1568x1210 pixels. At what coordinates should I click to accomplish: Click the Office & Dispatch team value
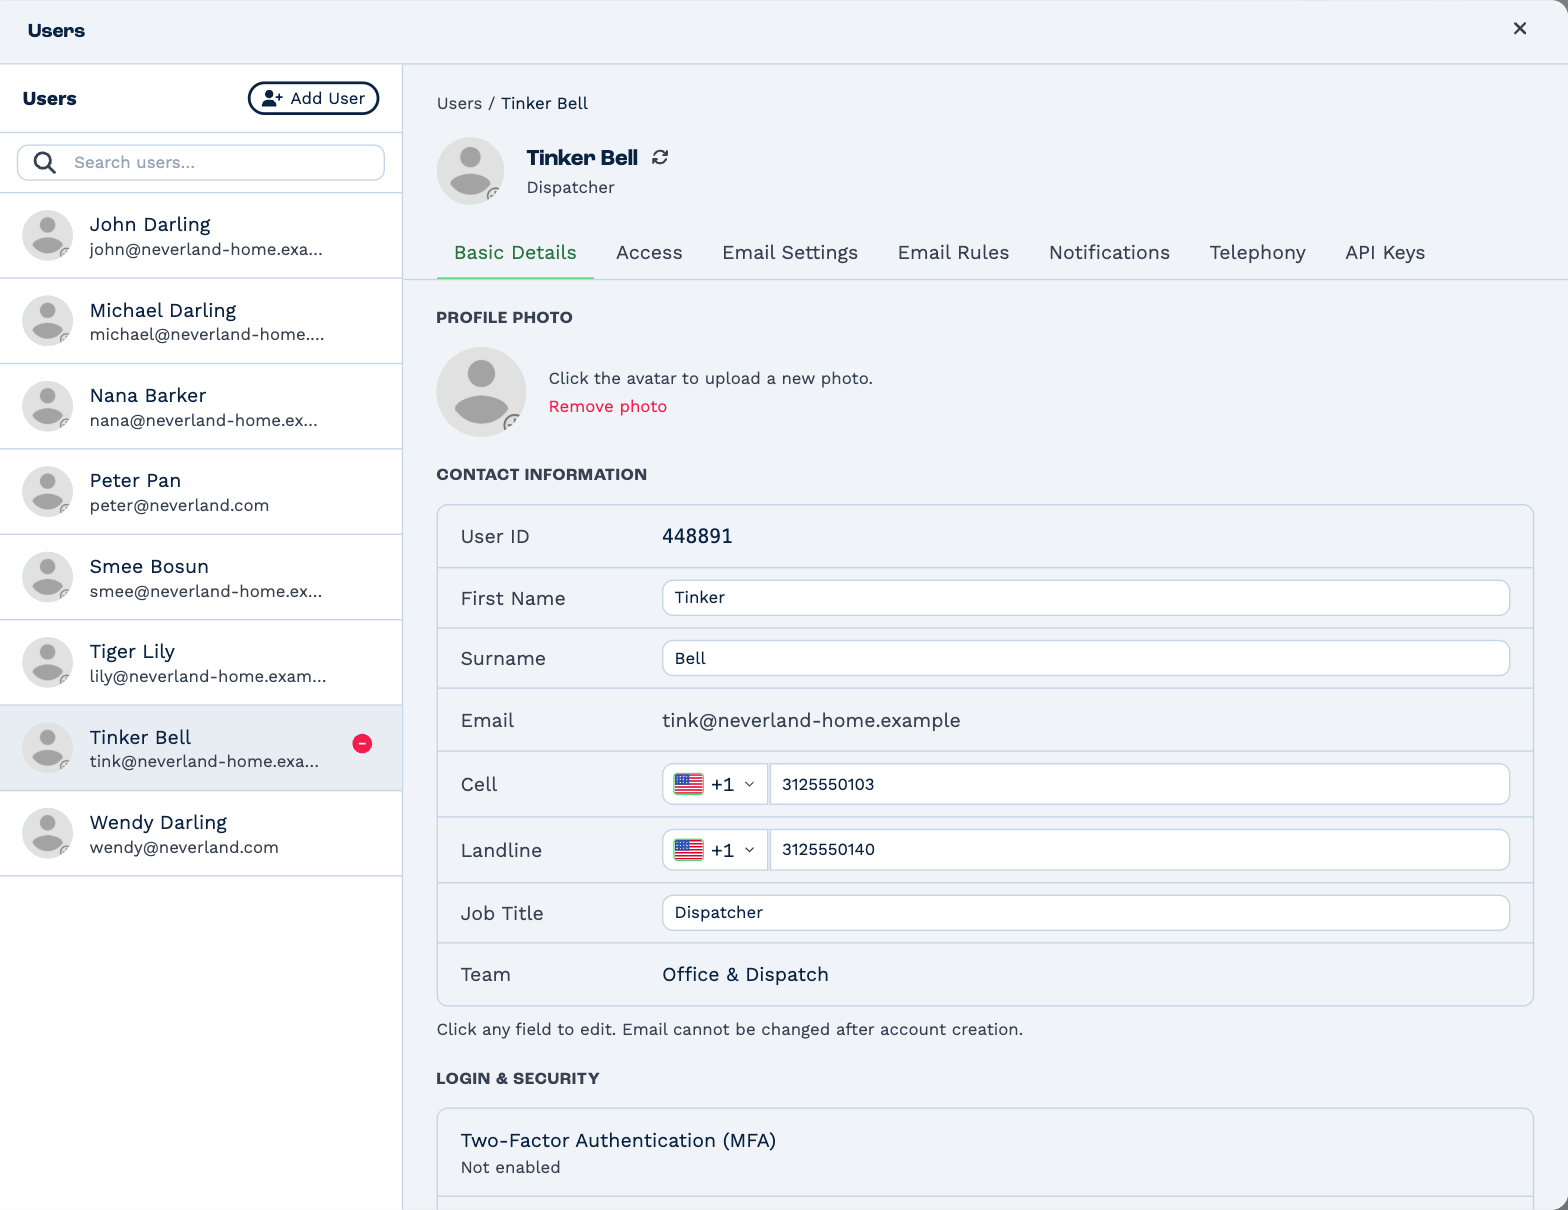click(x=745, y=975)
